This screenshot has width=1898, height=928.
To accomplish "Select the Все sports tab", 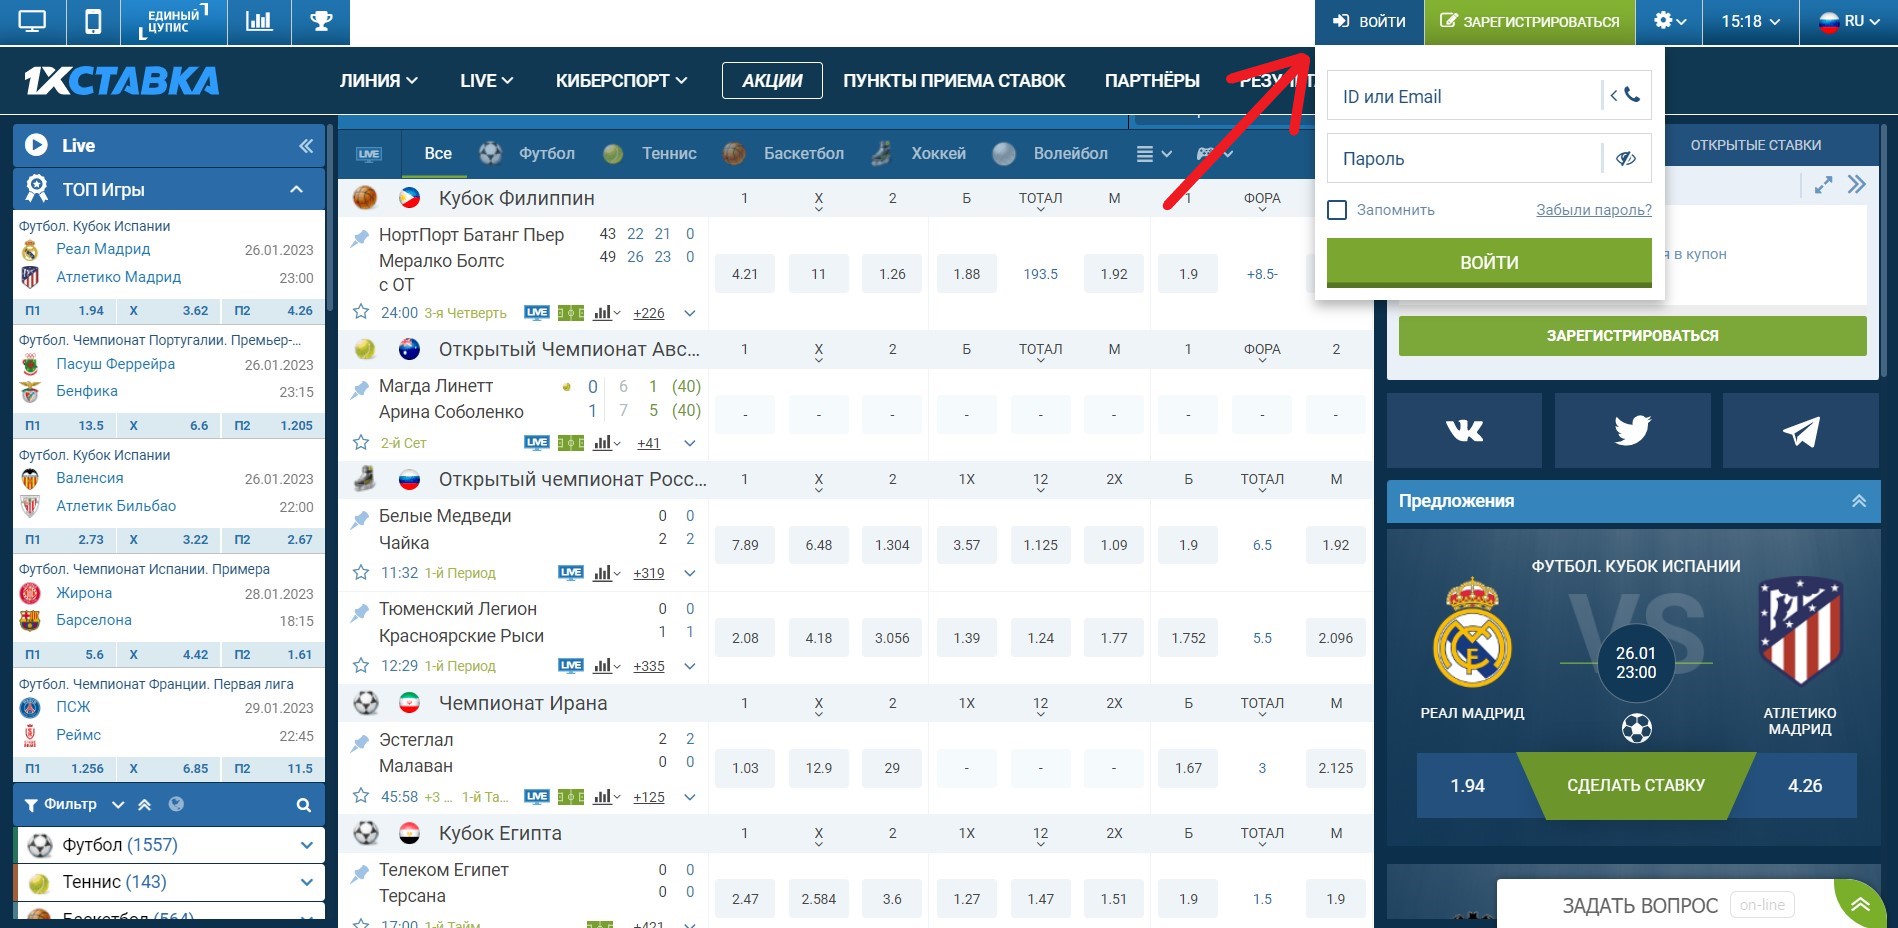I will click(x=438, y=153).
